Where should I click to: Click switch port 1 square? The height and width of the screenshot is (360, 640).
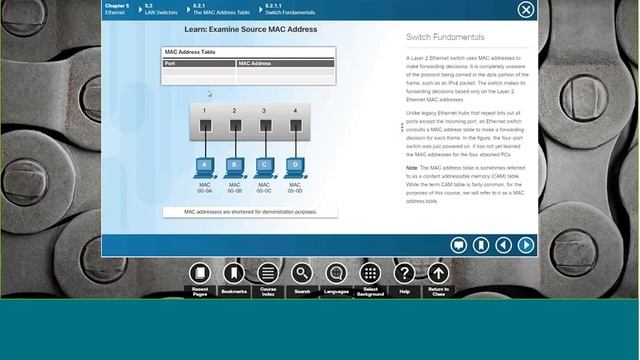click(x=205, y=126)
